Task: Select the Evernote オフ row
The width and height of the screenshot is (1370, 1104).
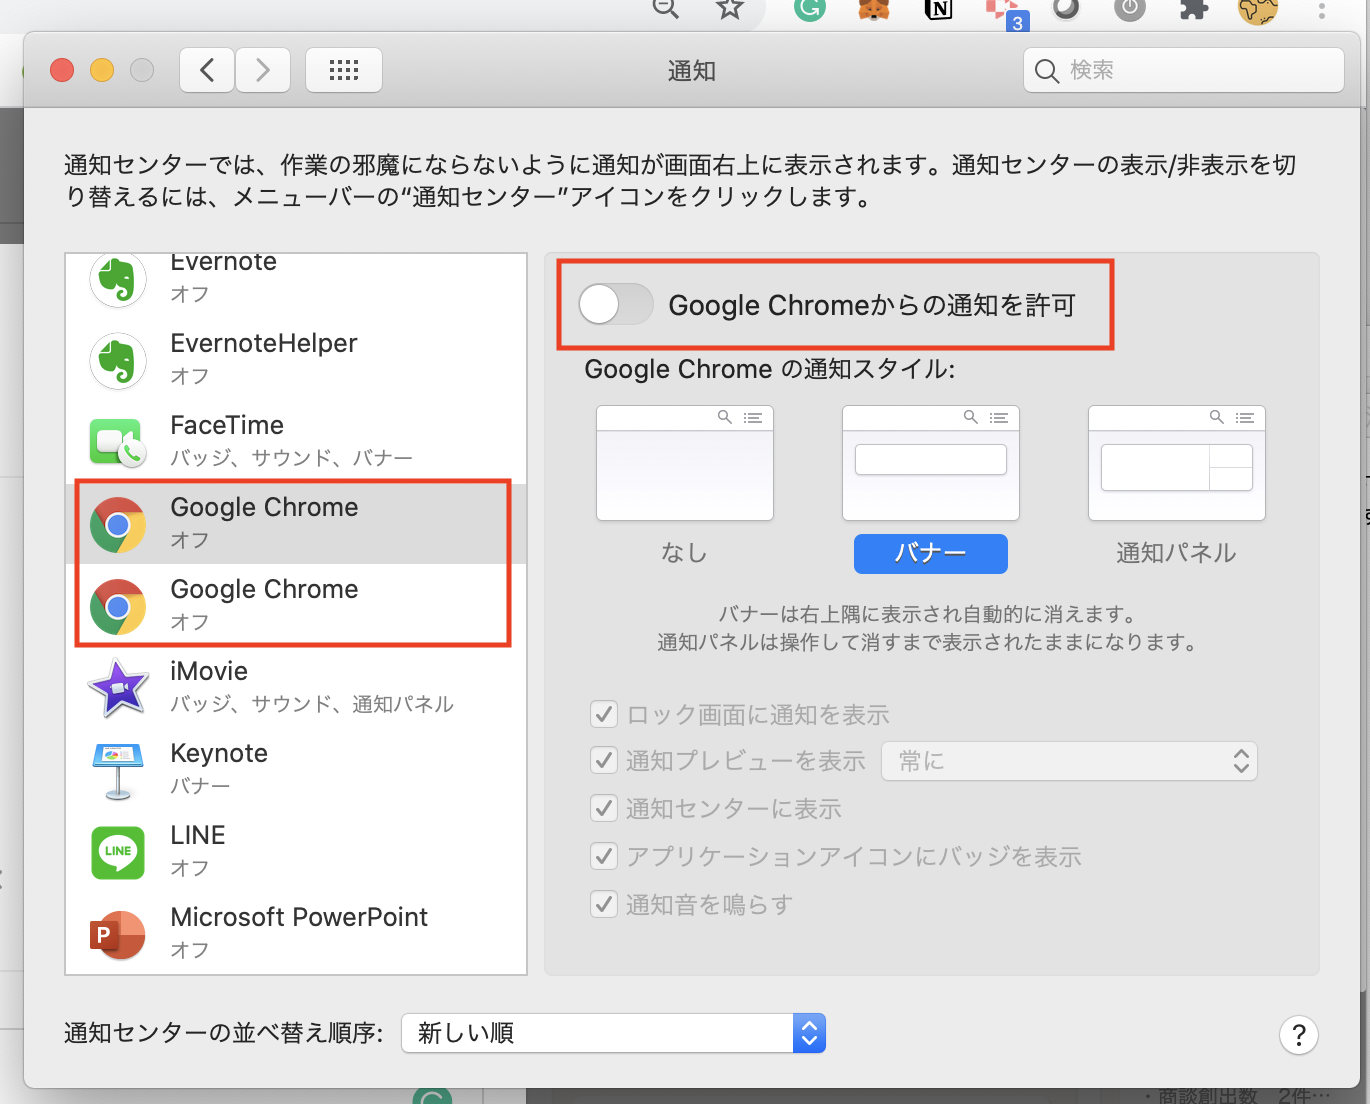Action: tap(296, 279)
